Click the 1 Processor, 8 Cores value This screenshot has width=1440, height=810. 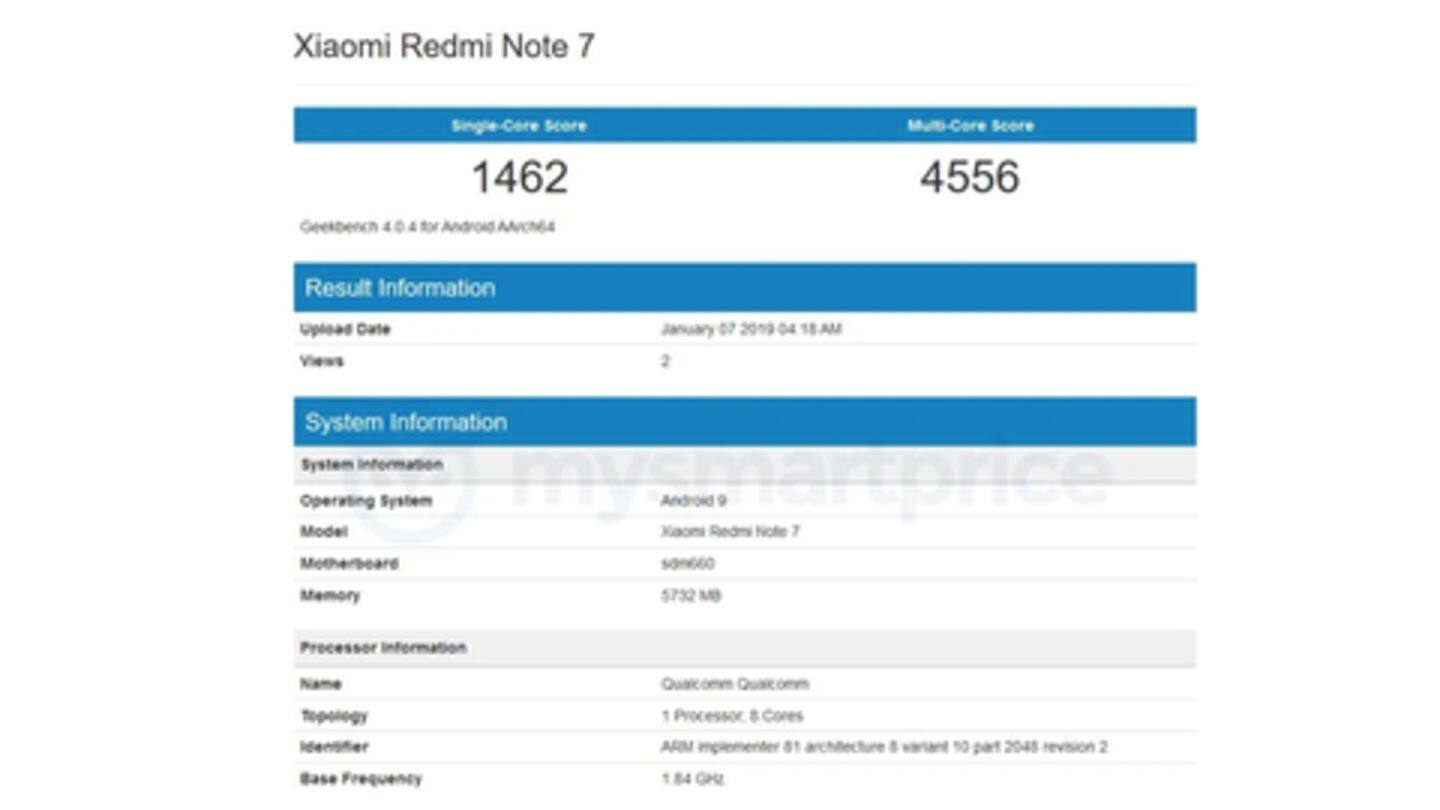click(732, 716)
